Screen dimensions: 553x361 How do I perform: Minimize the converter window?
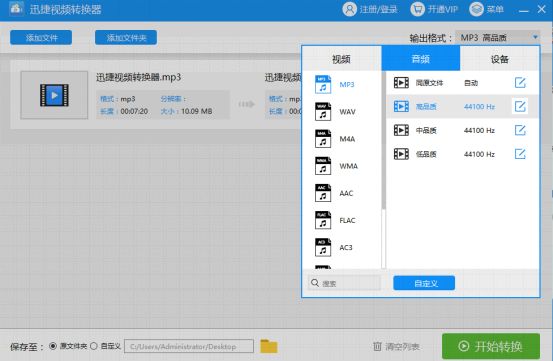pos(524,11)
